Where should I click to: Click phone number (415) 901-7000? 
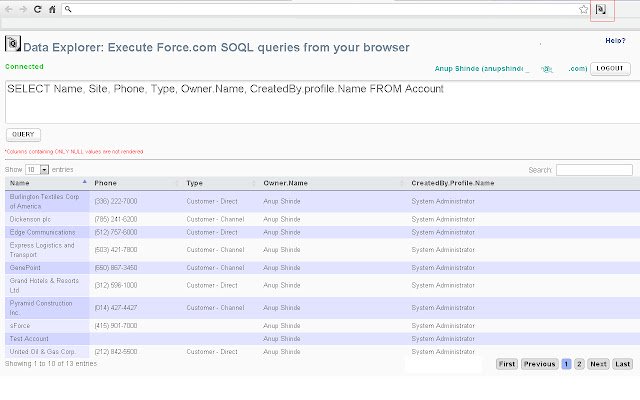pos(116,326)
